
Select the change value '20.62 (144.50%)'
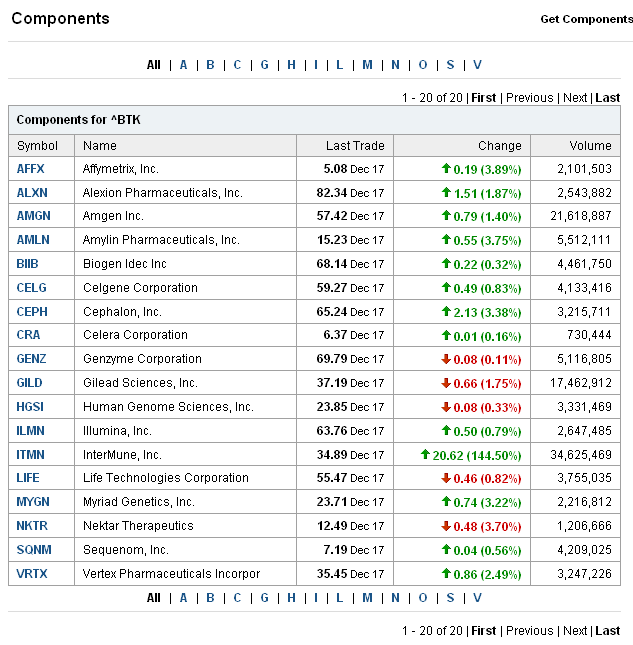click(477, 455)
